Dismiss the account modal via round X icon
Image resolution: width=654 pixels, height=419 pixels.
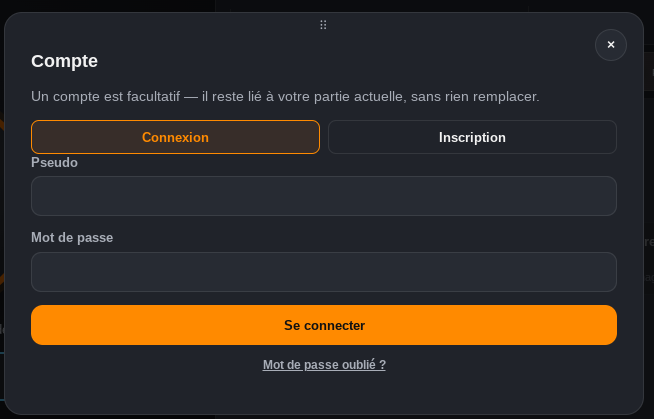[611, 45]
